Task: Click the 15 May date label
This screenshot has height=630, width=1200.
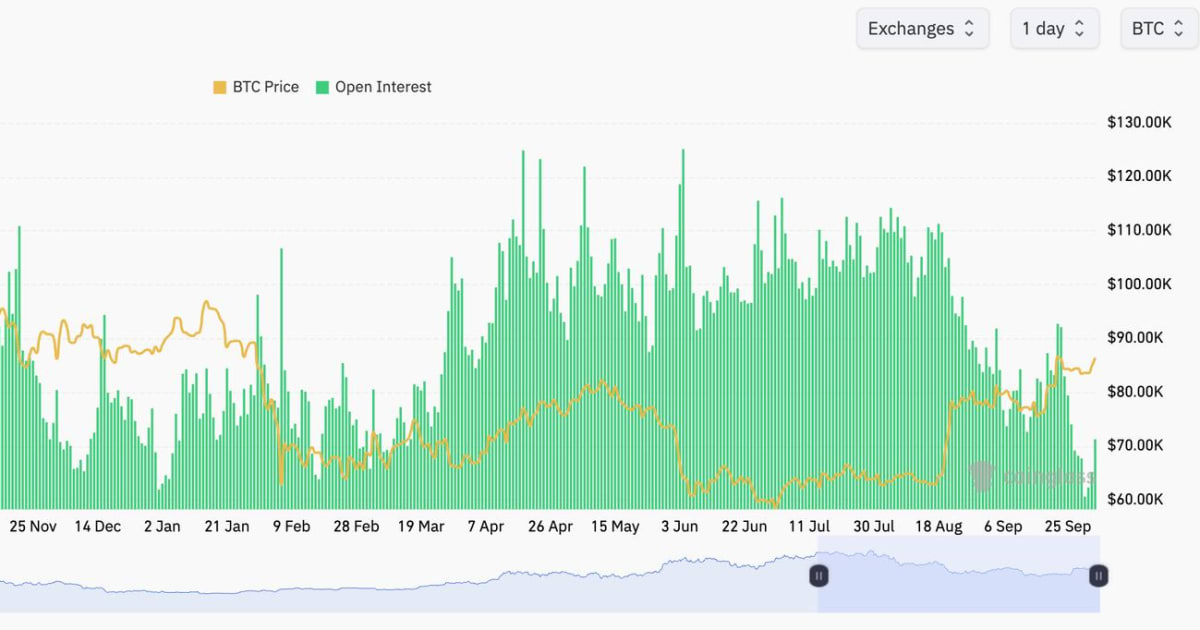Action: (615, 526)
